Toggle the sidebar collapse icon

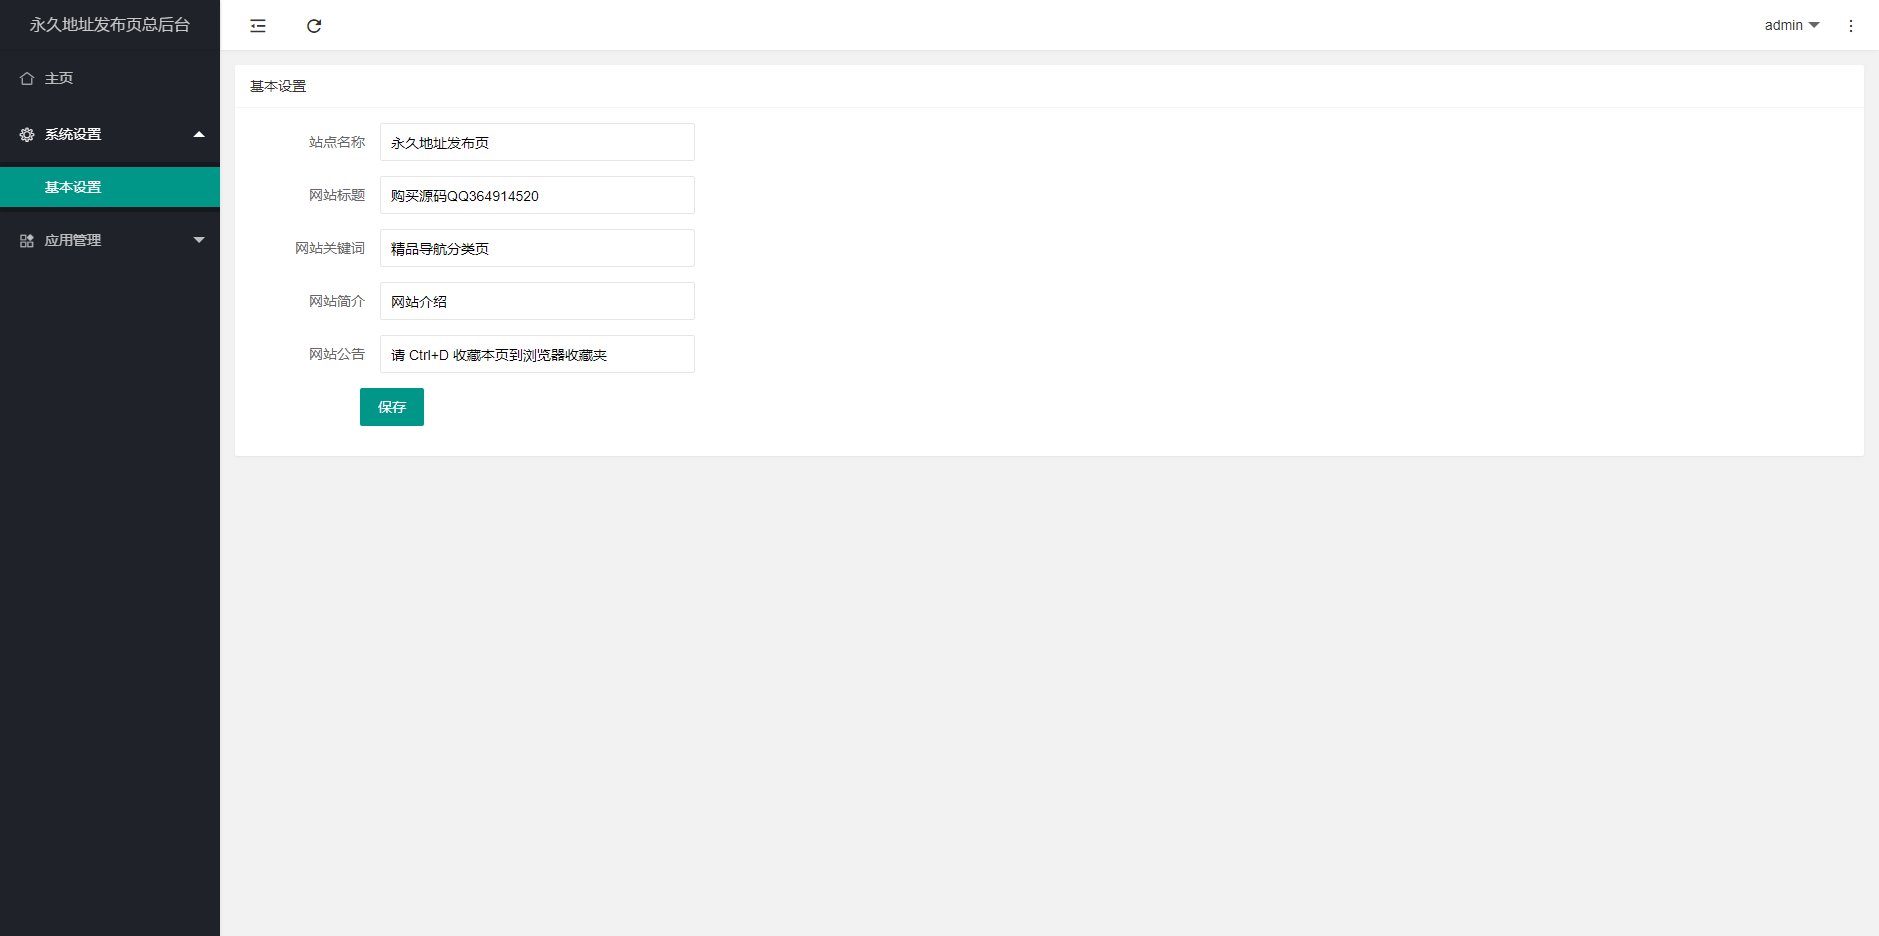coord(258,26)
